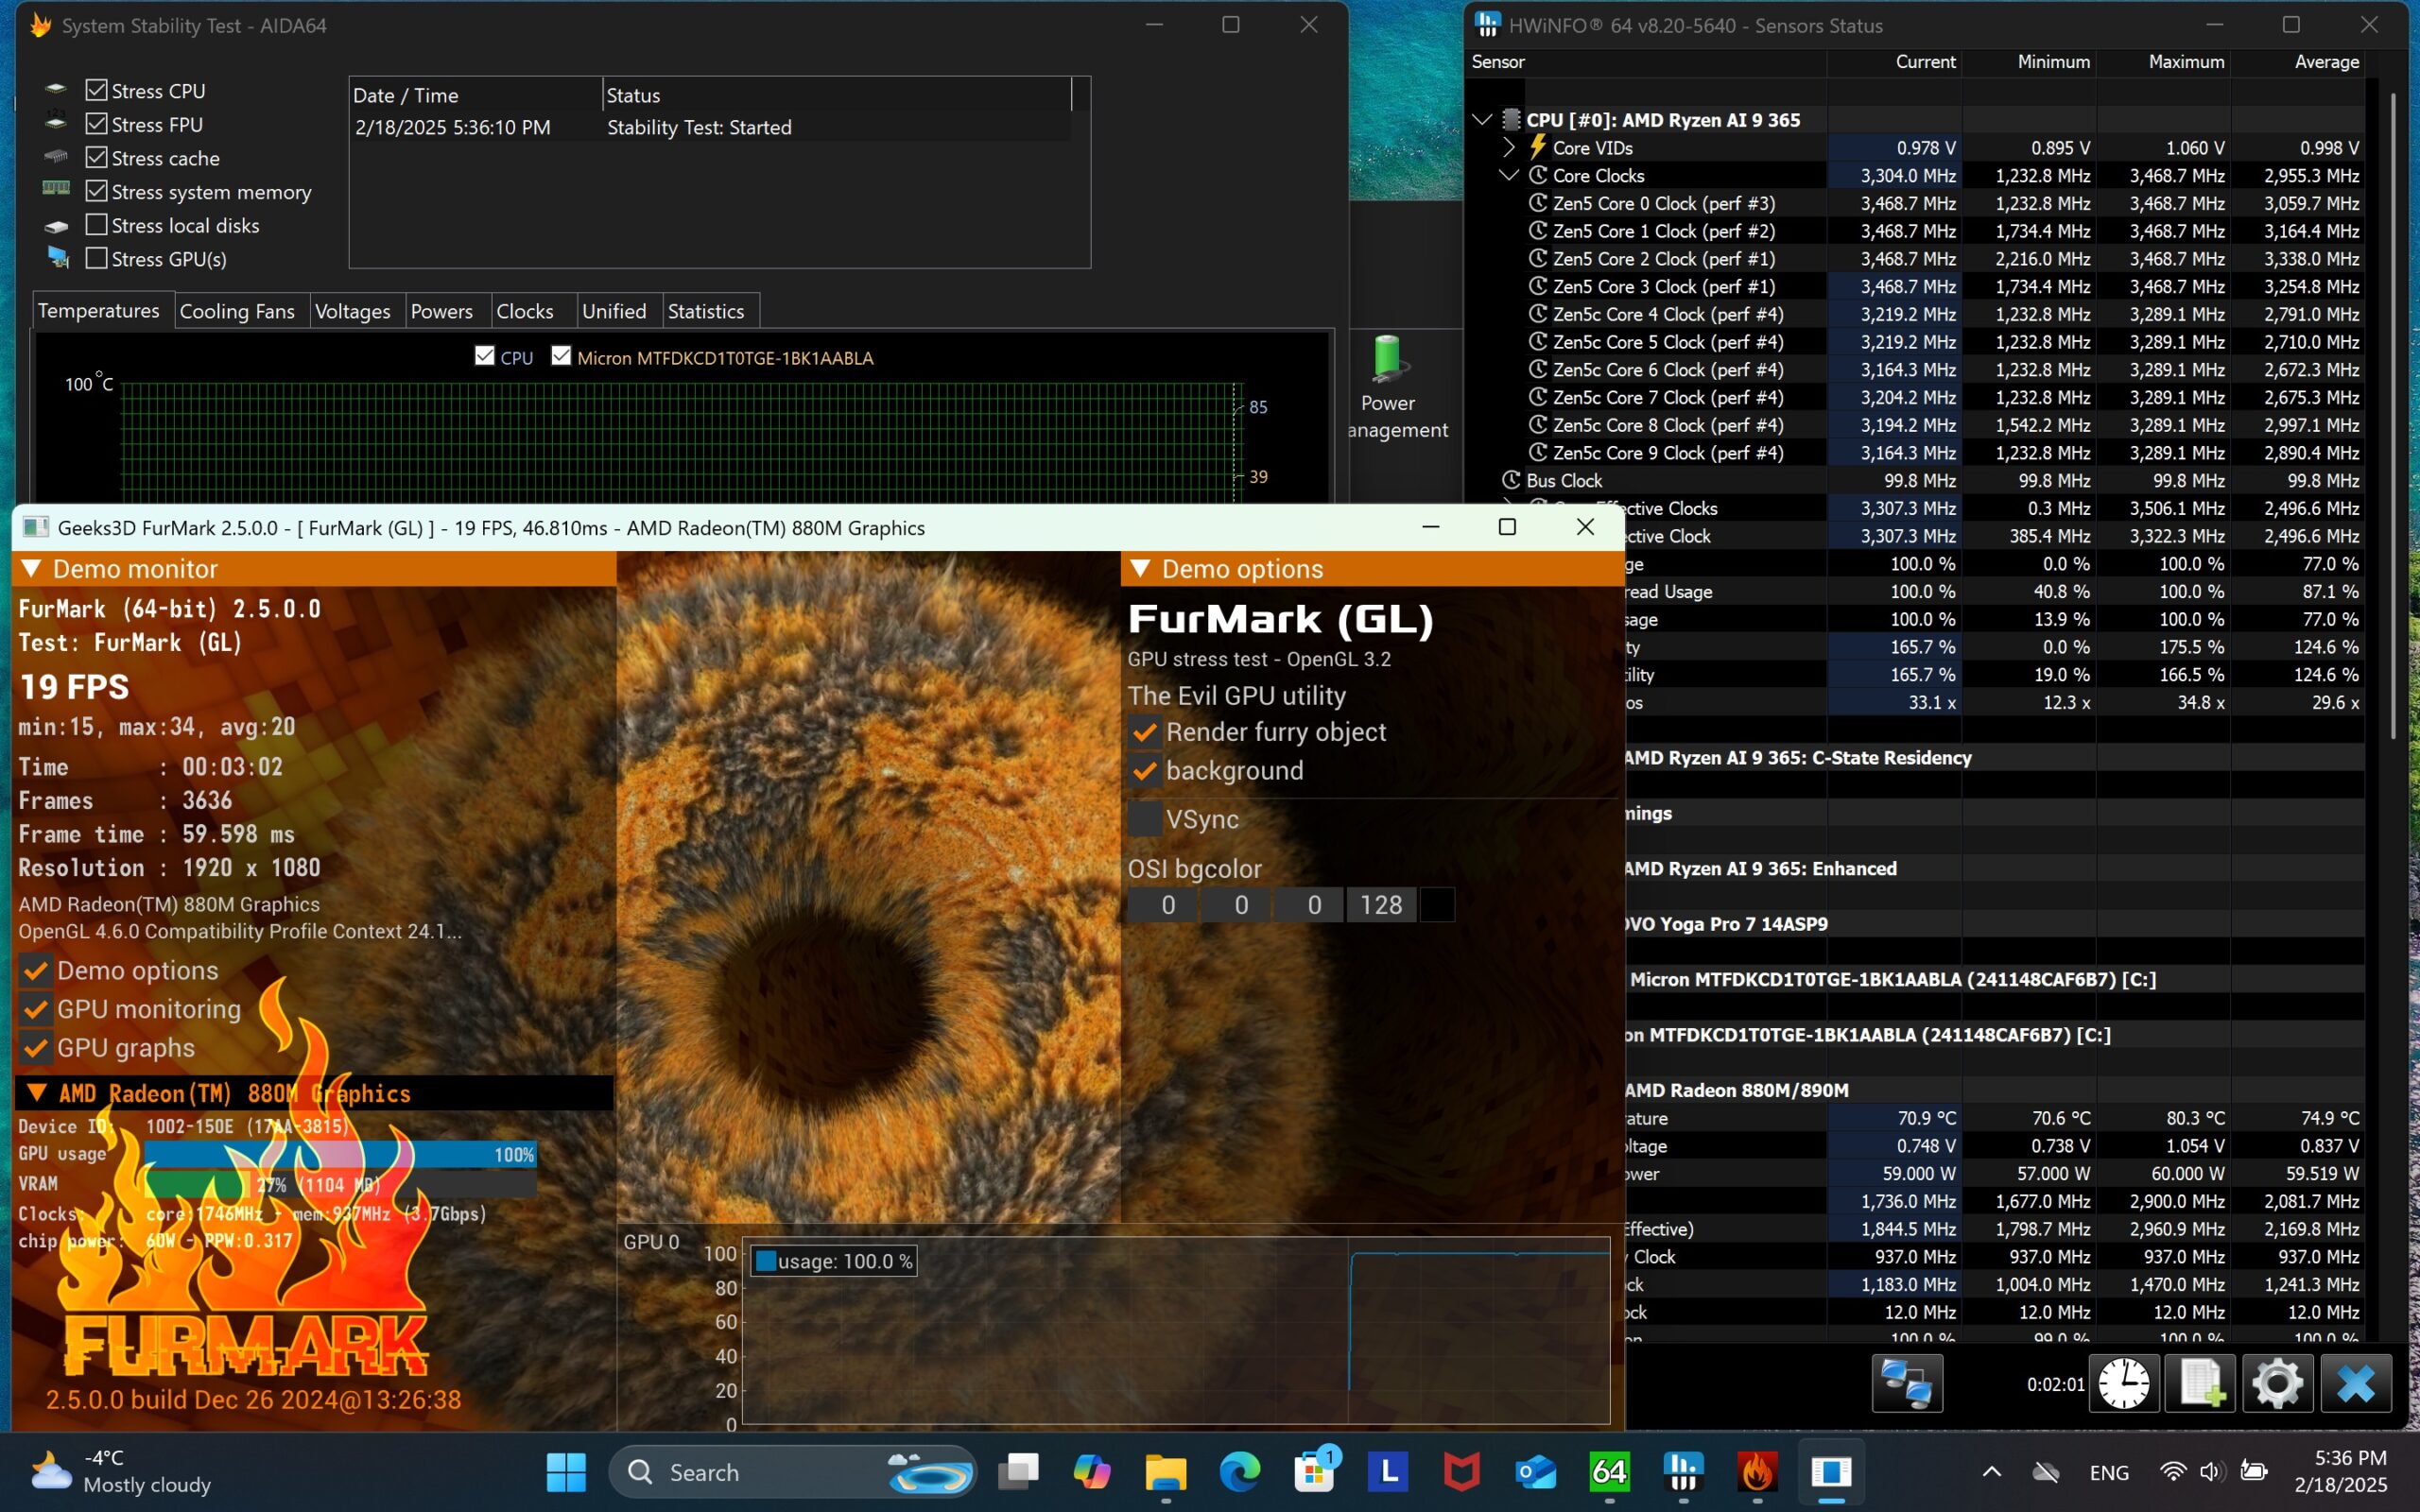Image resolution: width=2420 pixels, height=1512 pixels.
Task: Click HWiNFO reset clock icon
Action: pyautogui.click(x=2123, y=1384)
